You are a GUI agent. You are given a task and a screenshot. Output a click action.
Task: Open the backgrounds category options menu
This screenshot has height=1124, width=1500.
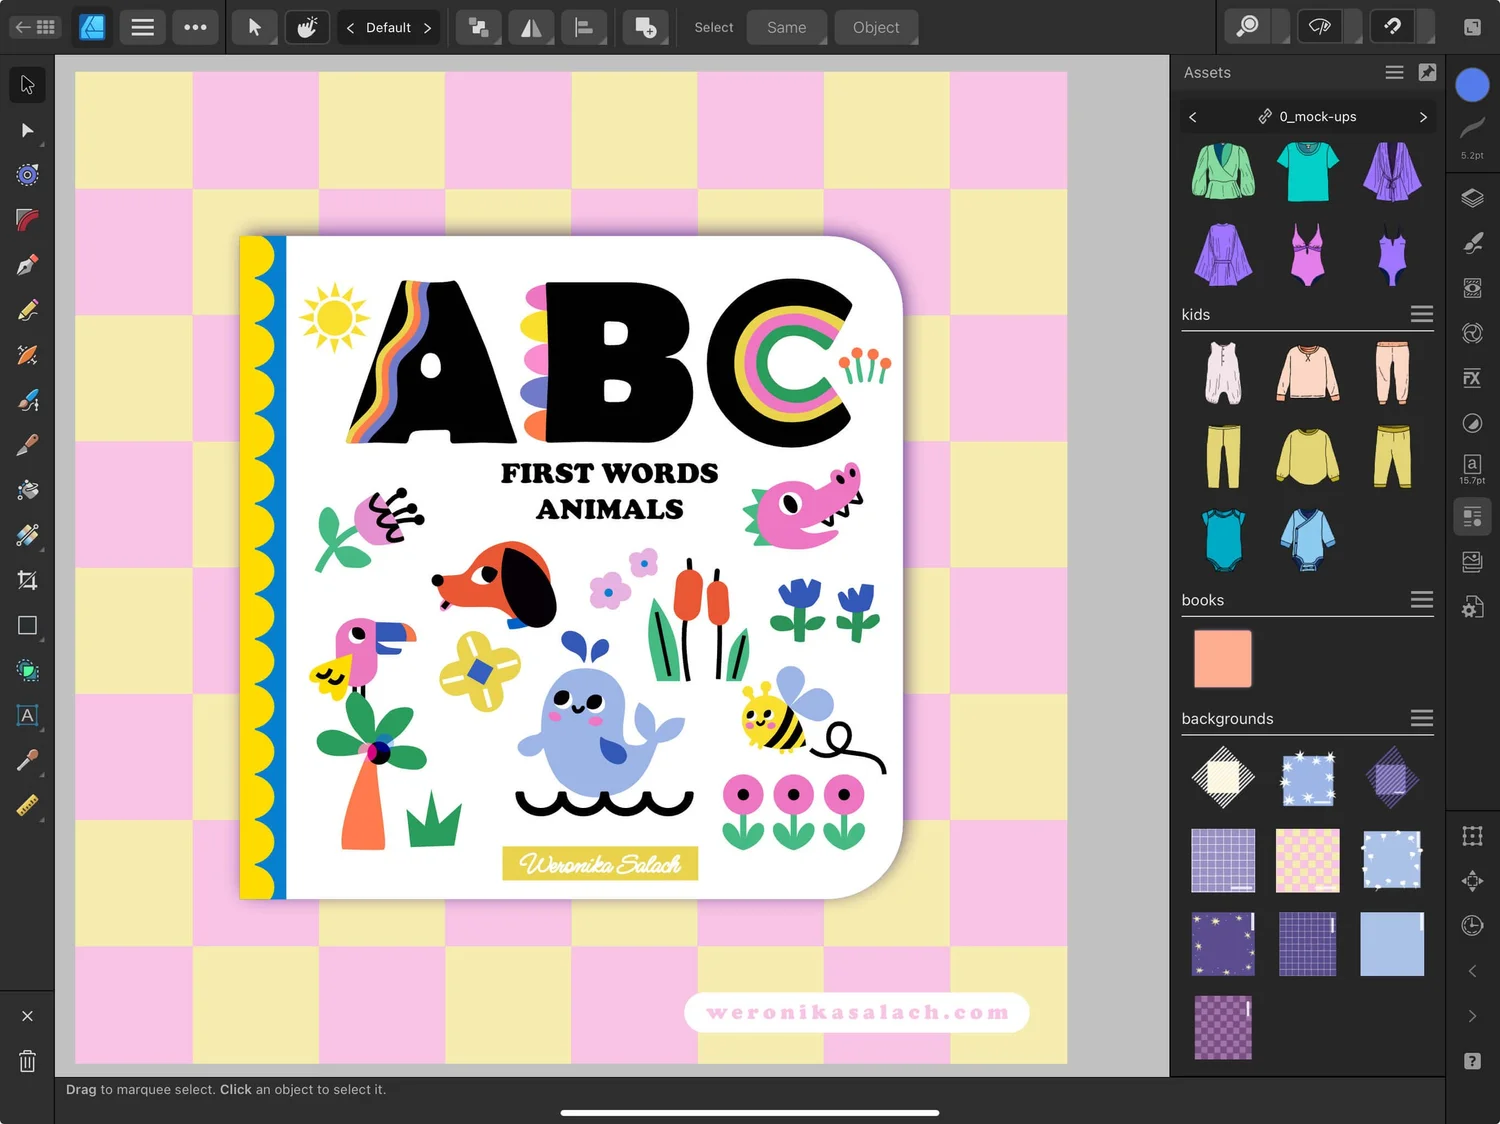pyautogui.click(x=1421, y=718)
